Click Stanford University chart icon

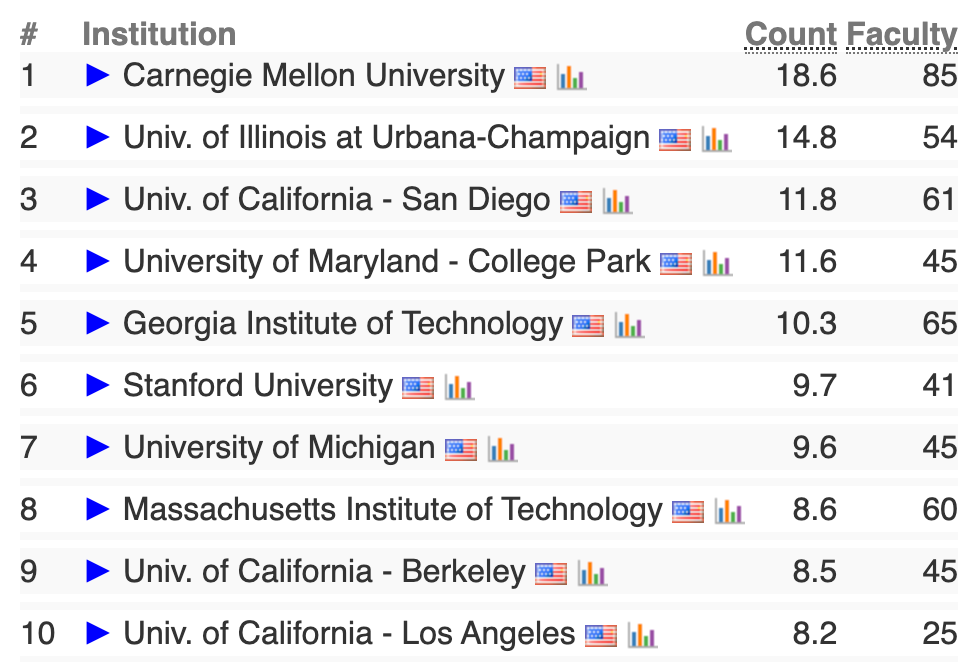pos(459,388)
